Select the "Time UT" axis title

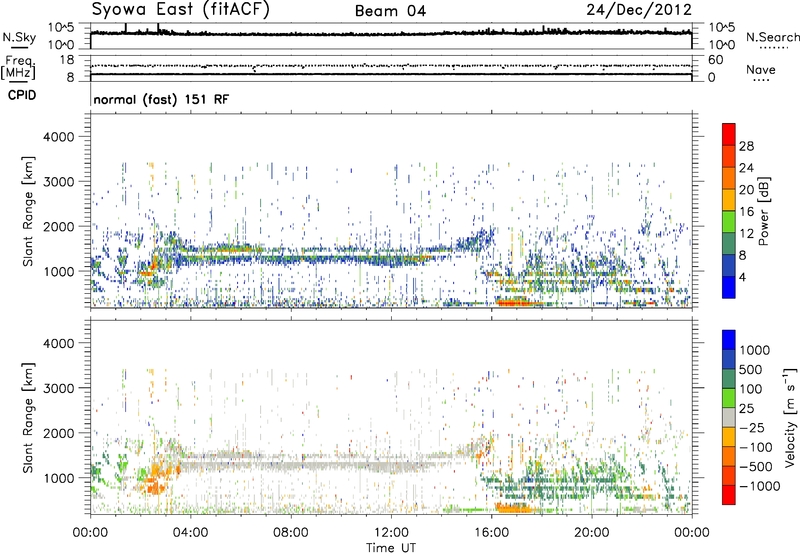391,548
